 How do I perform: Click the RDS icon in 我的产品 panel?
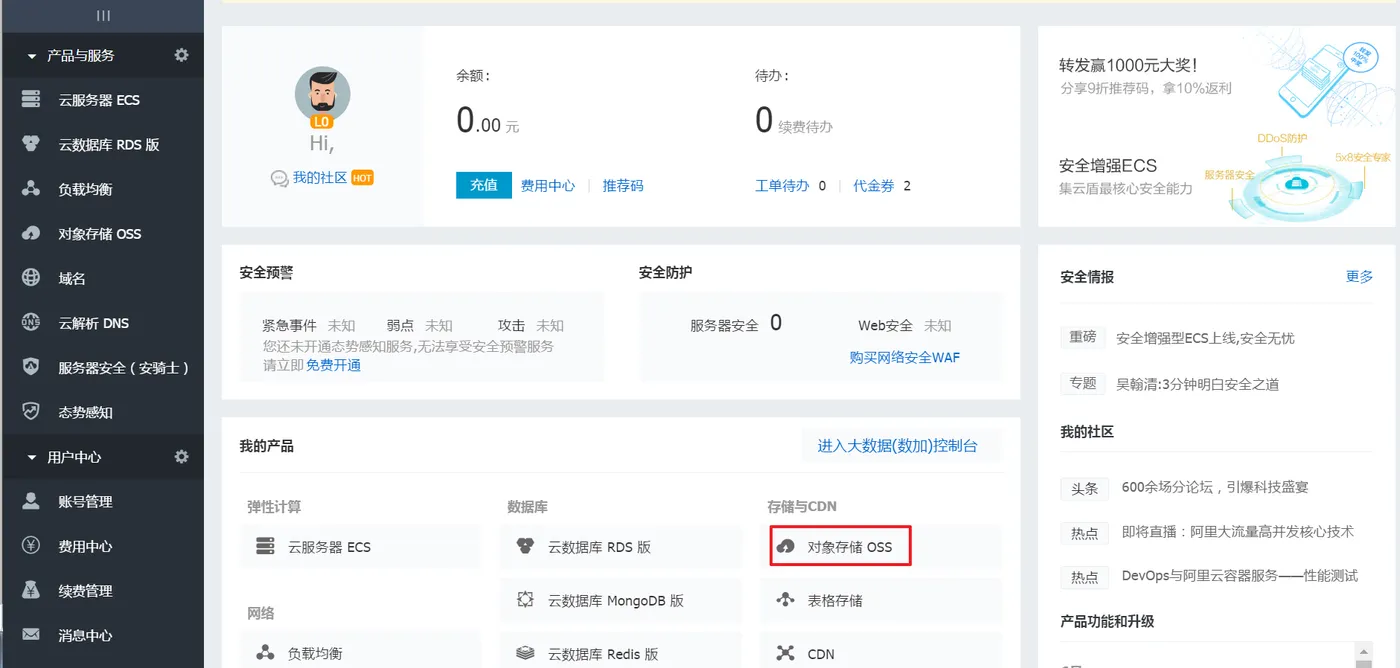point(525,547)
